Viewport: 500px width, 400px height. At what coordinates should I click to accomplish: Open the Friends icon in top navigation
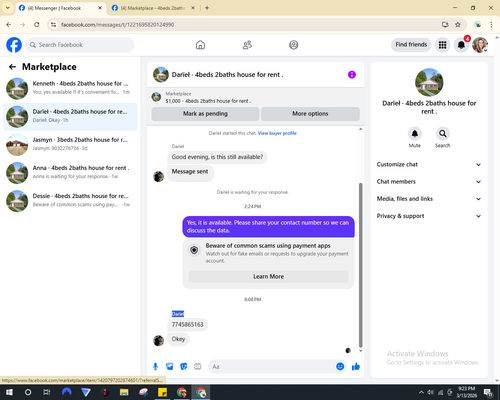point(247,45)
